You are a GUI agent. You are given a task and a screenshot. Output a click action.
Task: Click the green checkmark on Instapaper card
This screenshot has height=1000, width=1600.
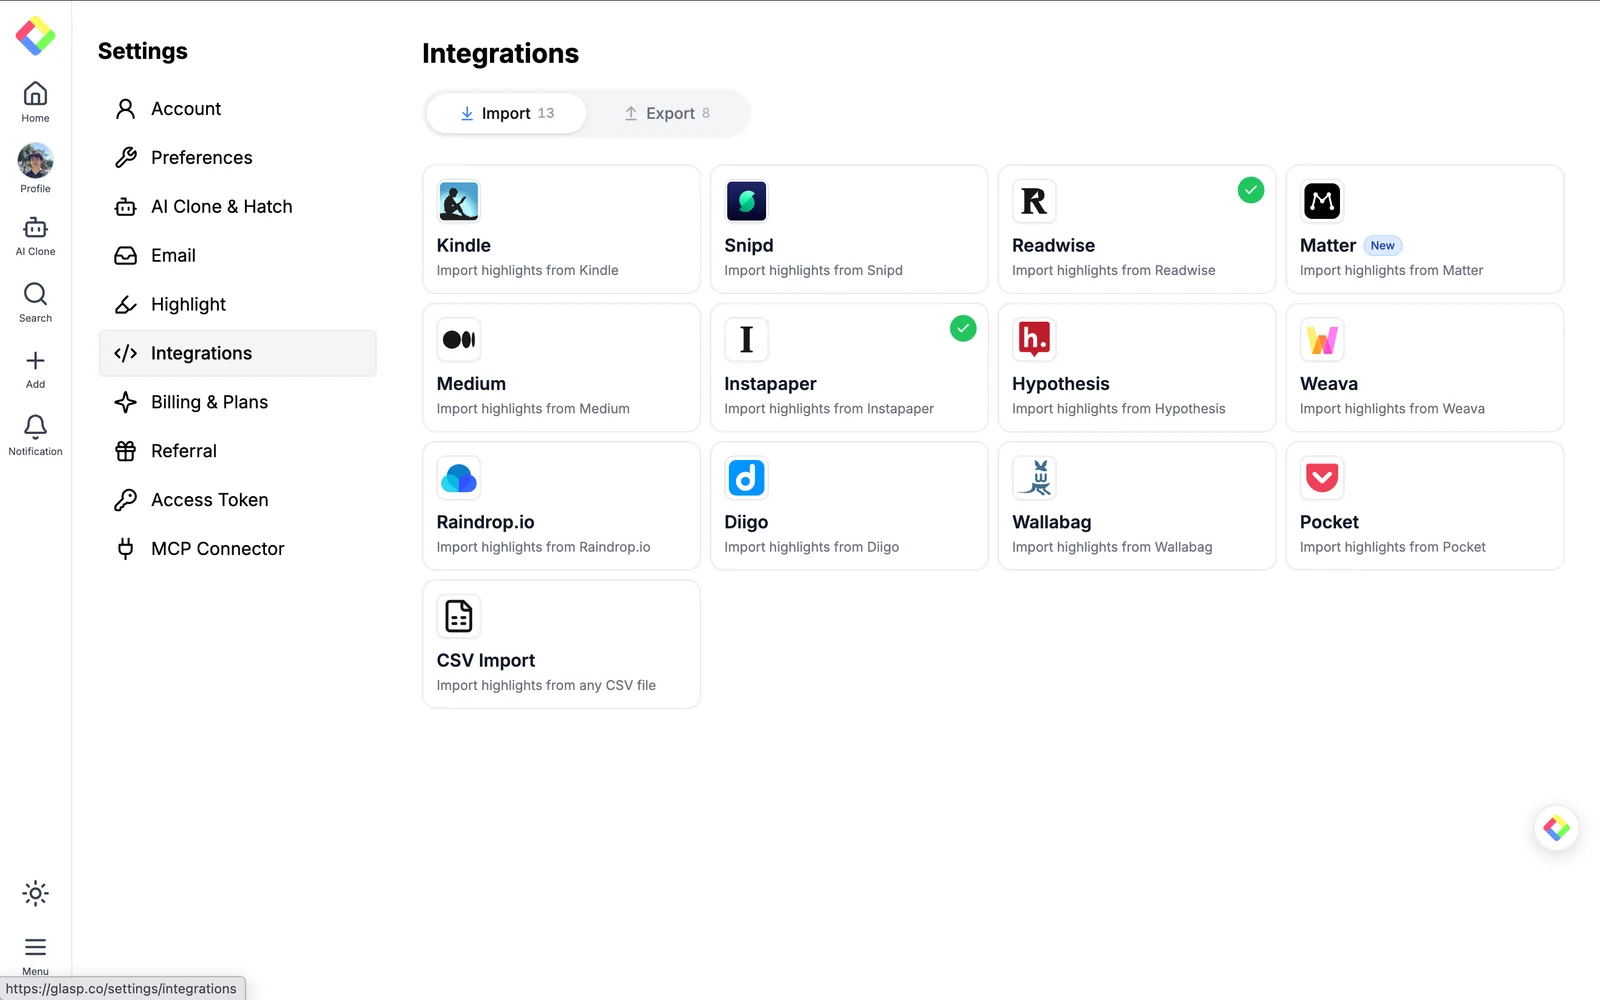click(963, 328)
